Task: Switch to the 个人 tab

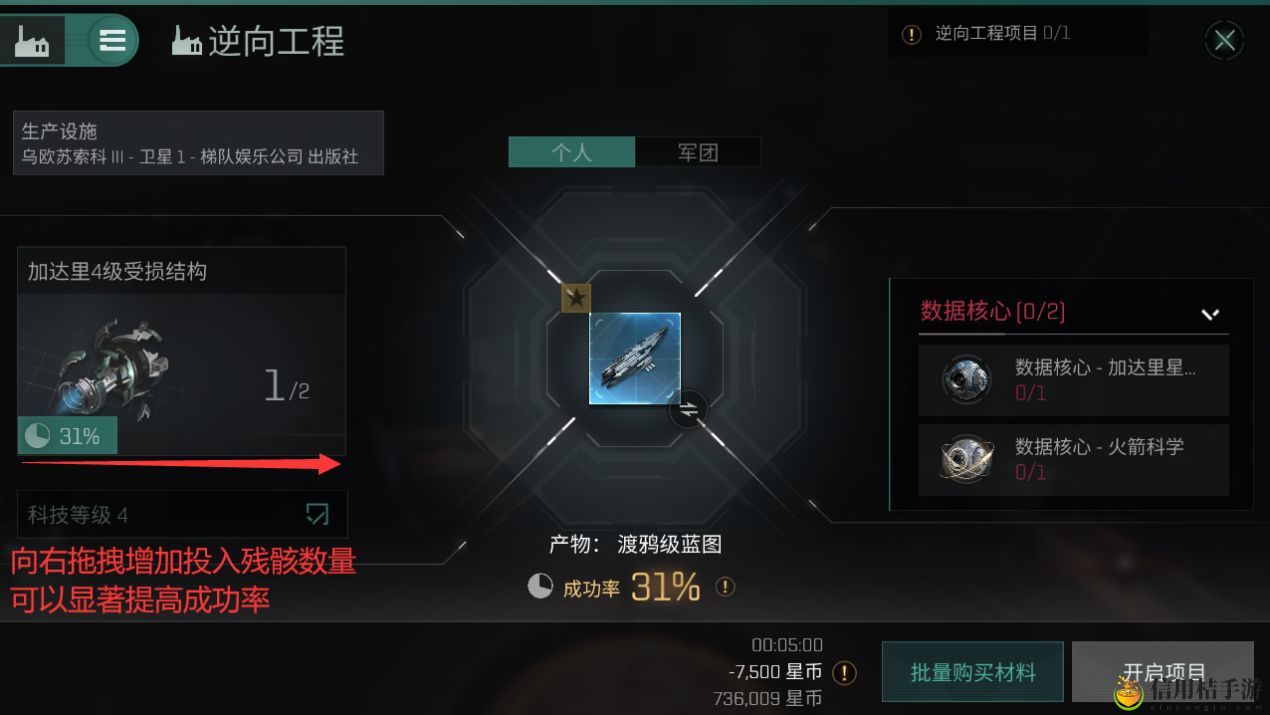Action: pos(572,152)
